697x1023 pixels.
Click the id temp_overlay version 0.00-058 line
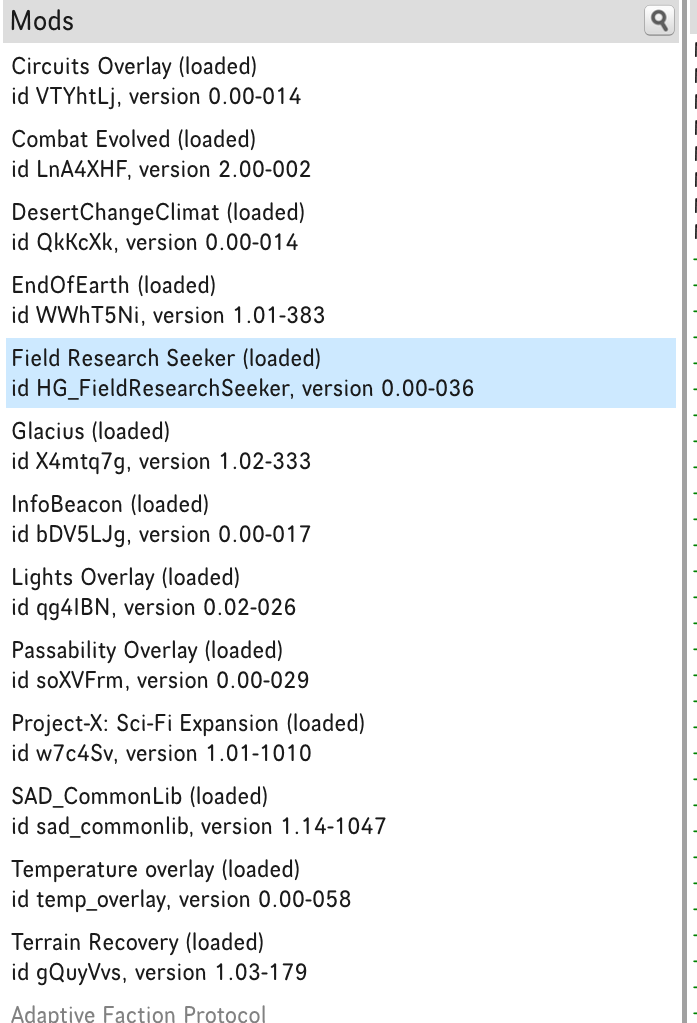tap(181, 899)
